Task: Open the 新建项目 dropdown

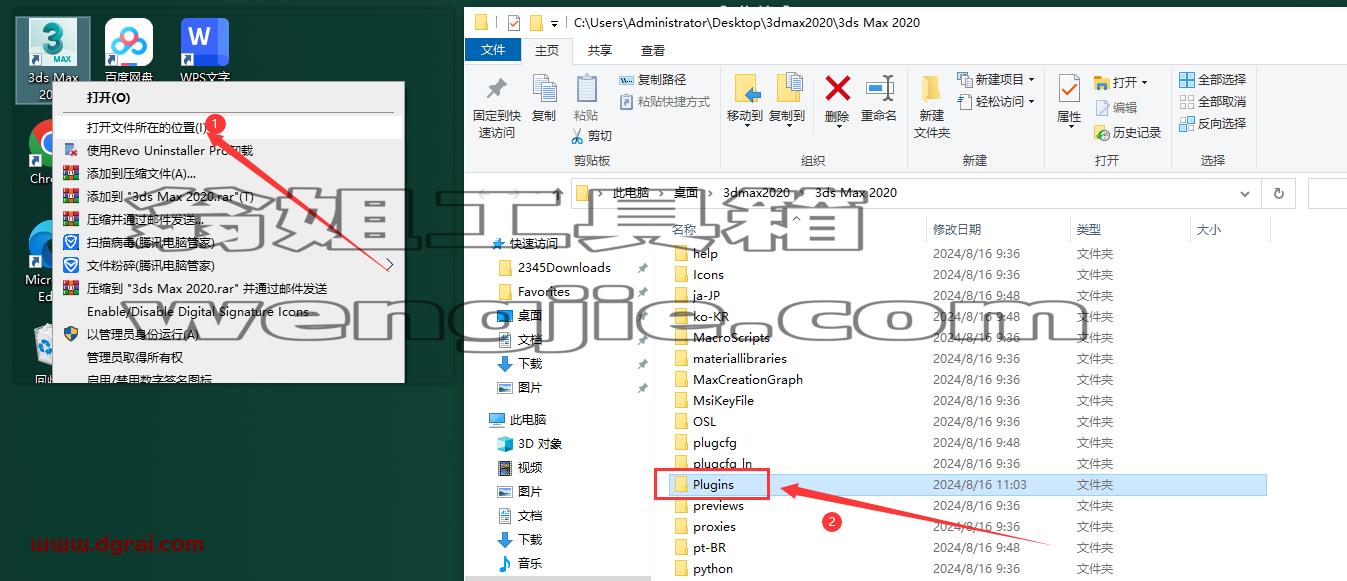Action: point(1031,79)
